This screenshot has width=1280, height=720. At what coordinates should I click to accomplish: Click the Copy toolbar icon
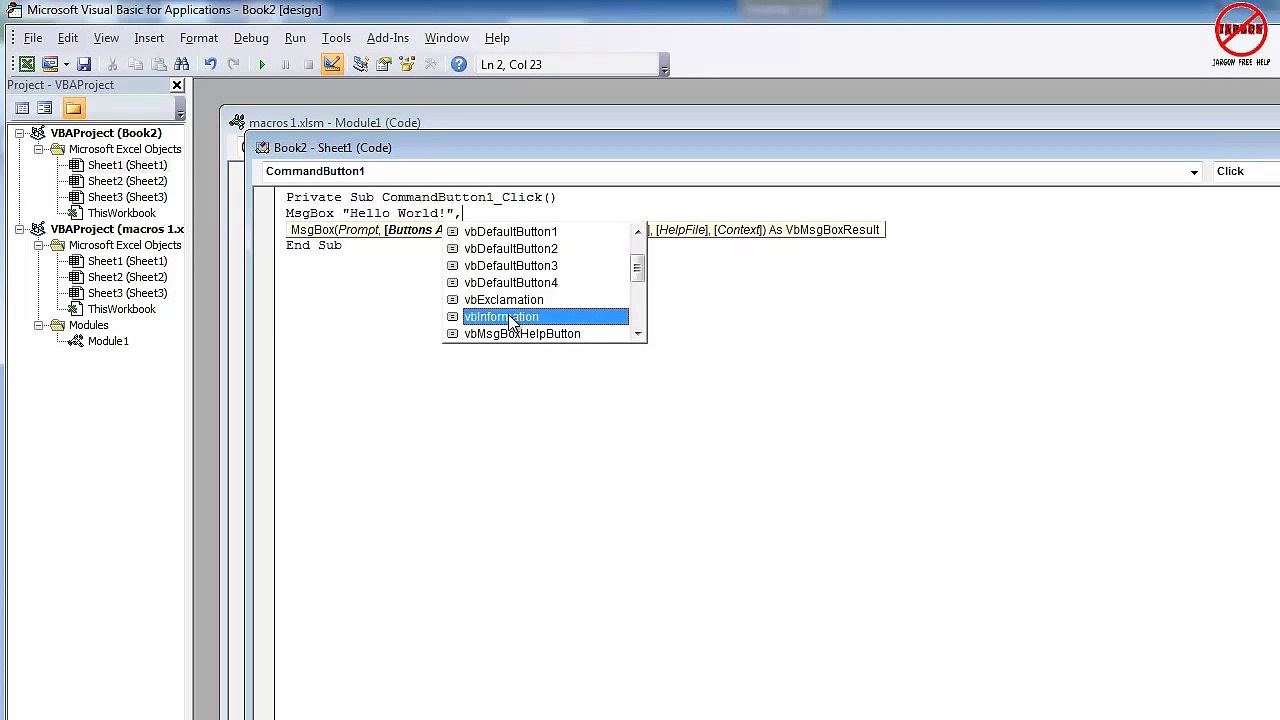pyautogui.click(x=135, y=64)
